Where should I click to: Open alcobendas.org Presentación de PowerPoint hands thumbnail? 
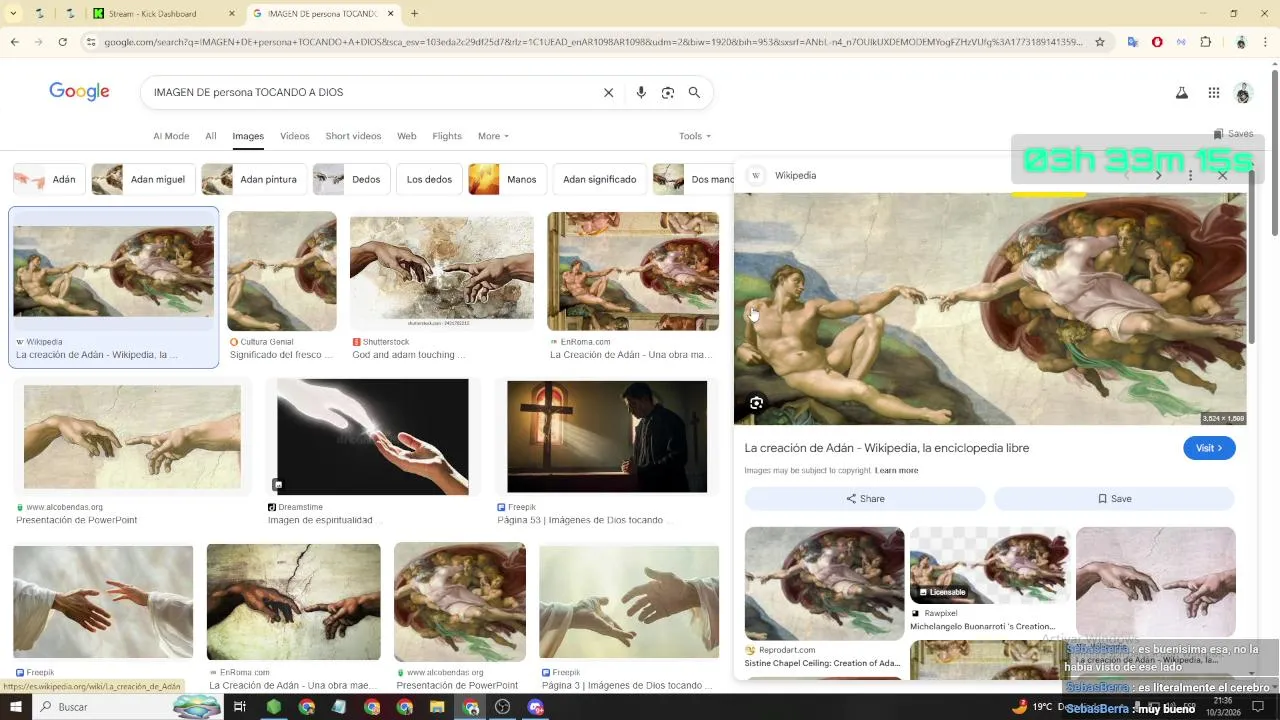coord(132,438)
